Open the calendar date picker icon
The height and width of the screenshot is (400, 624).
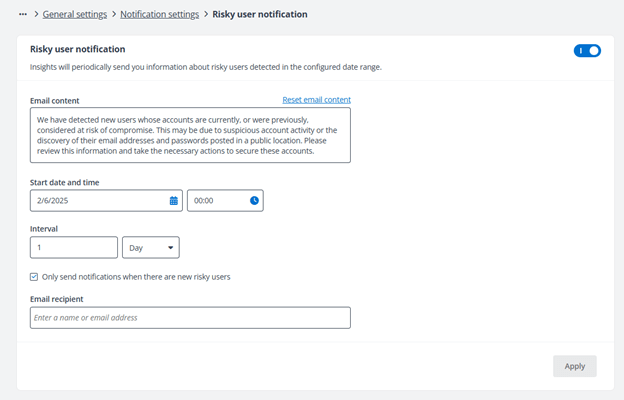(x=173, y=201)
